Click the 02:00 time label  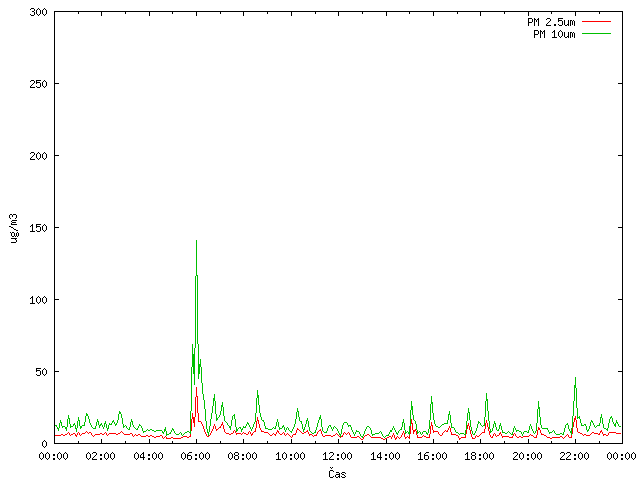100,456
